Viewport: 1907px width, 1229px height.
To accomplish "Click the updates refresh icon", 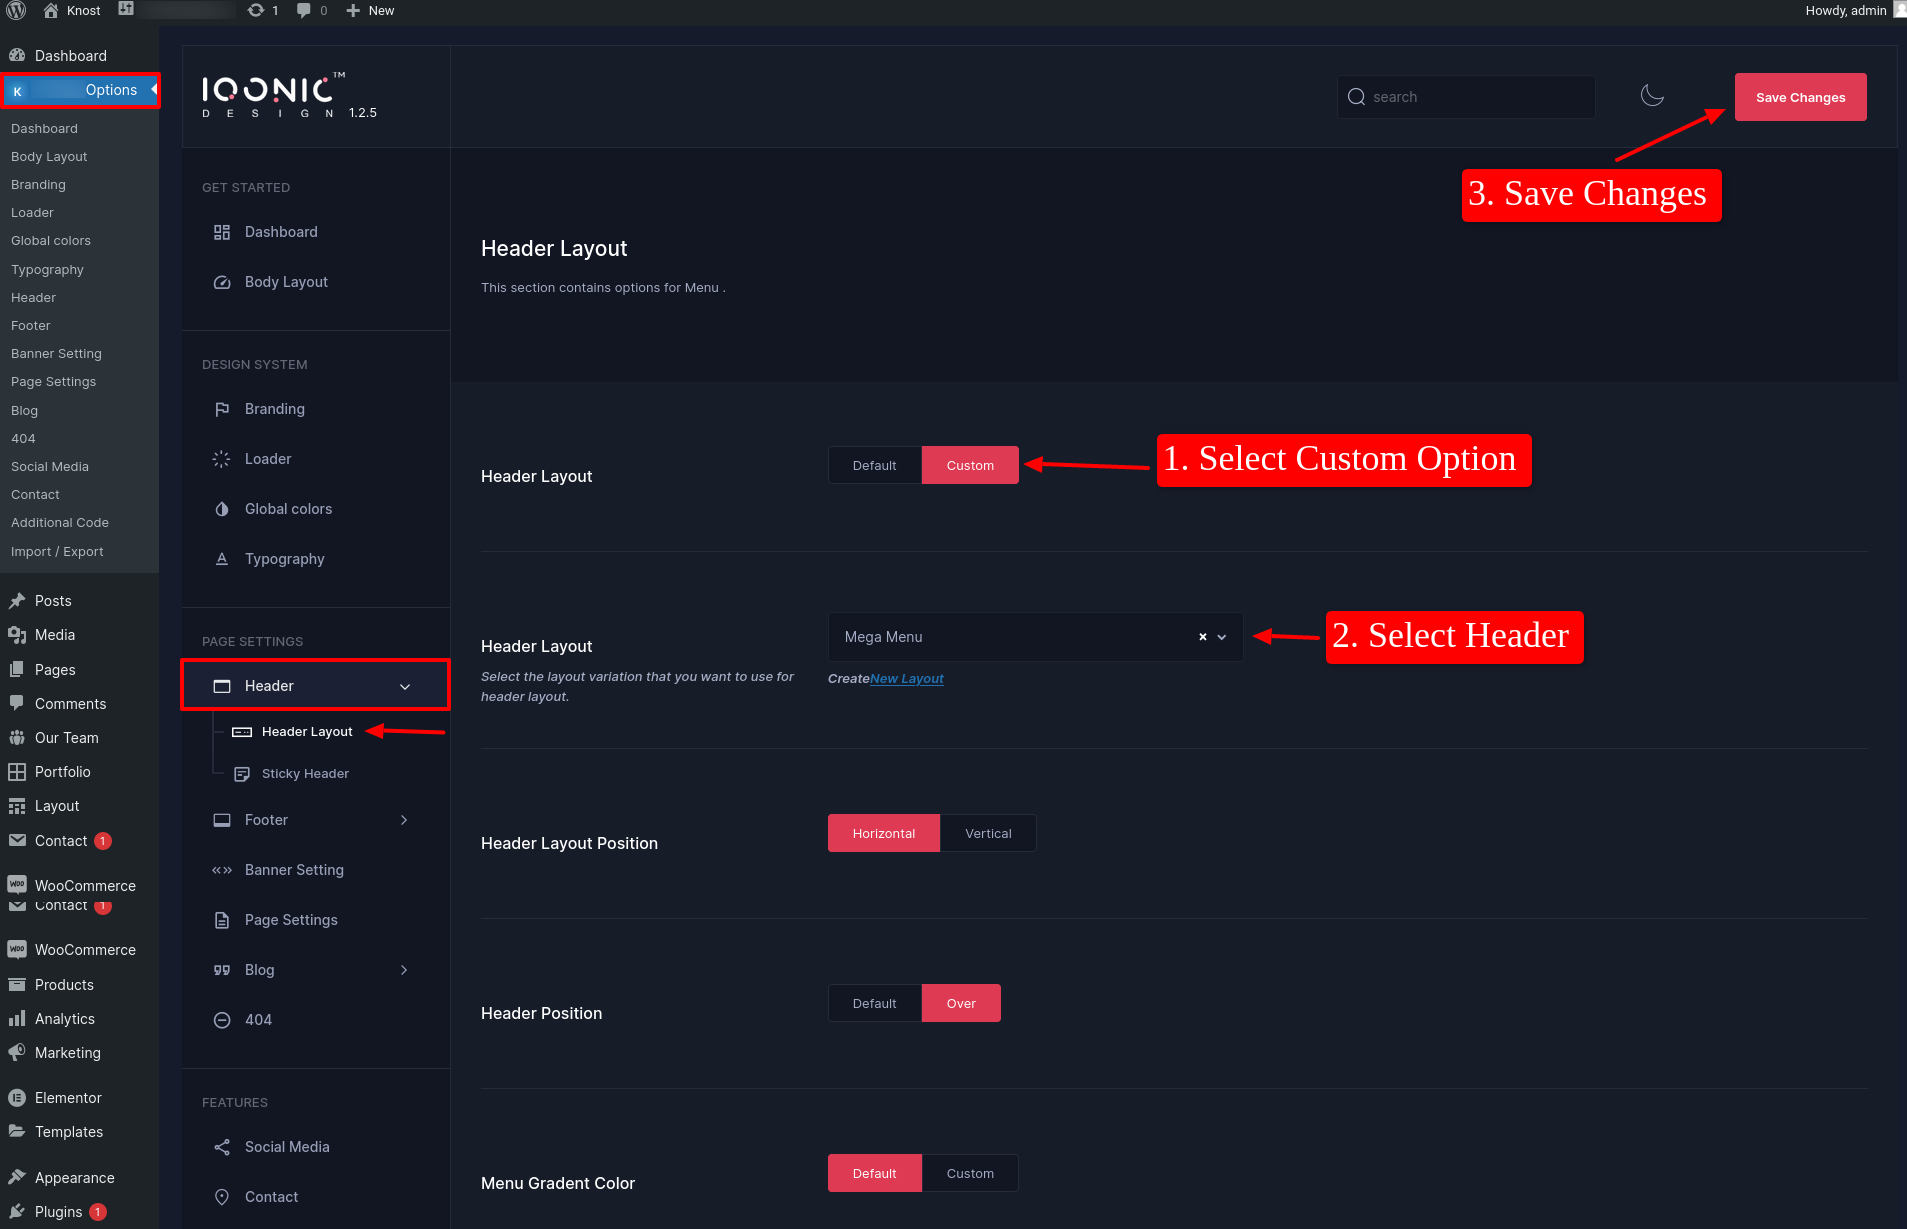I will click(256, 10).
